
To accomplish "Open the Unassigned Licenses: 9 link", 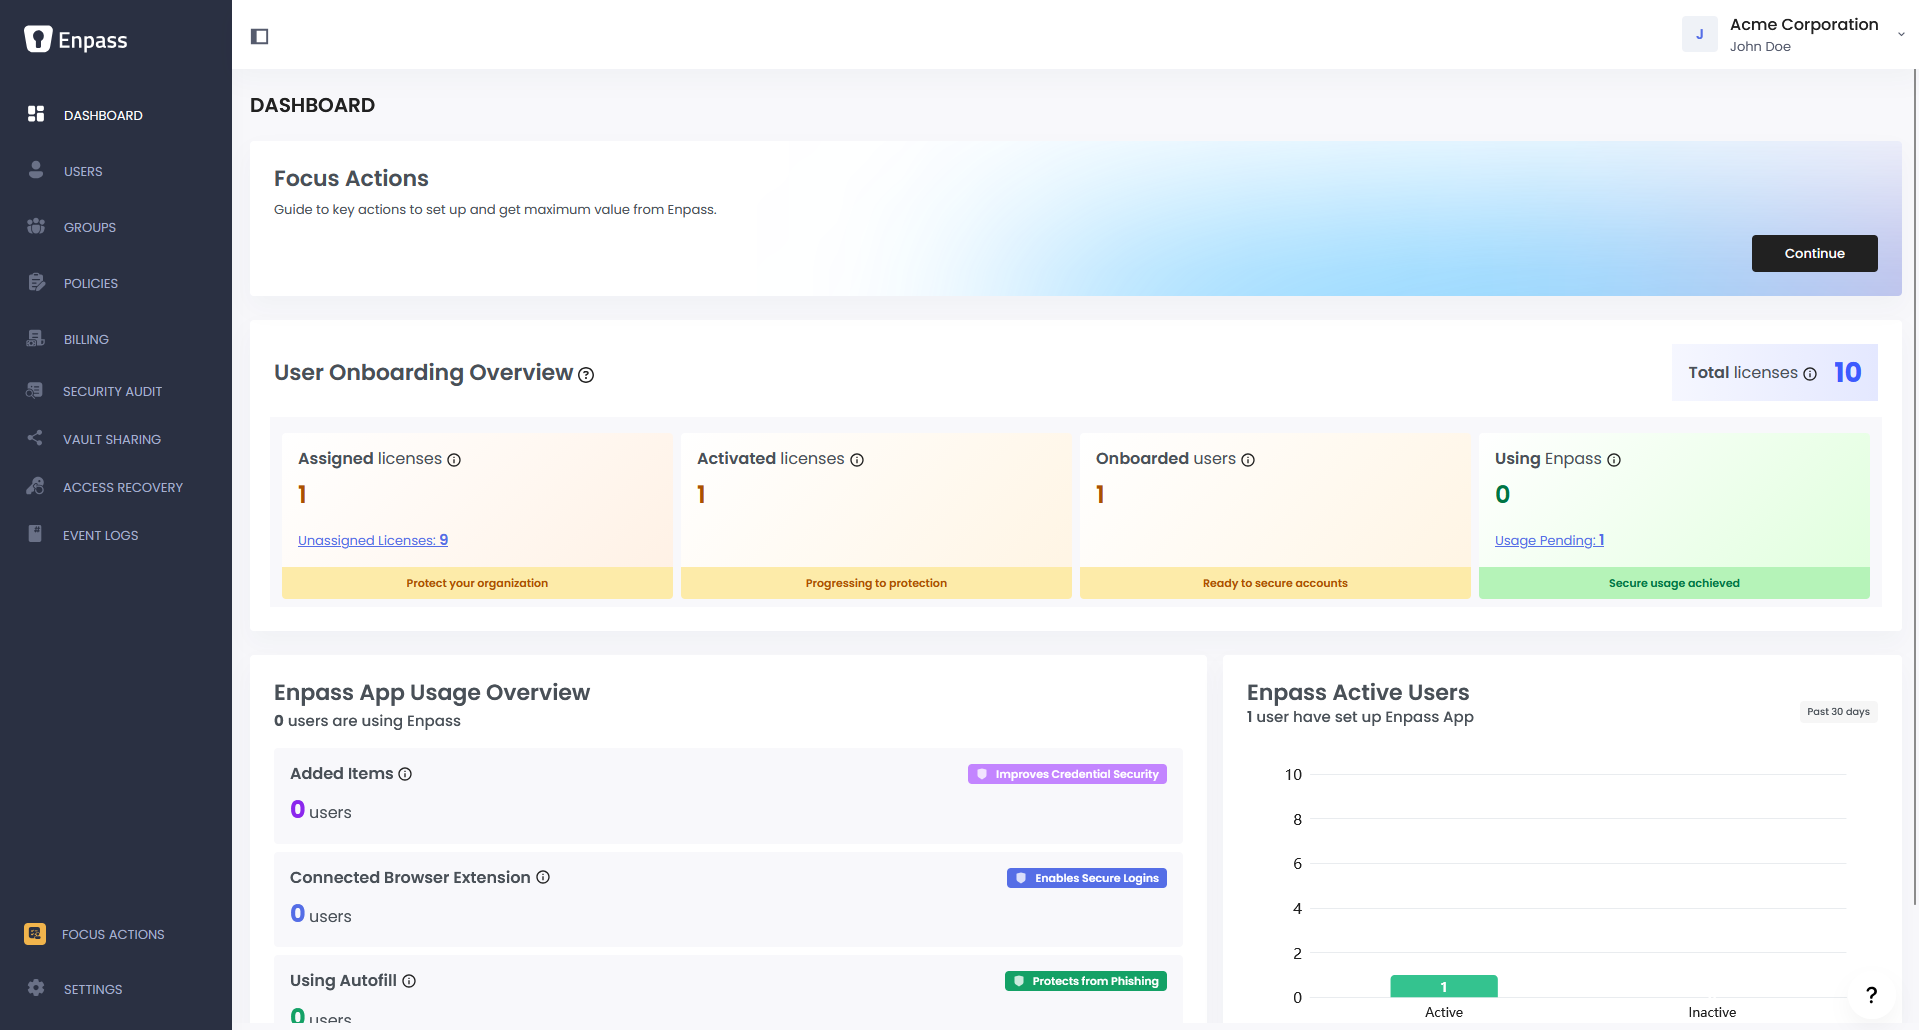I will (x=373, y=540).
